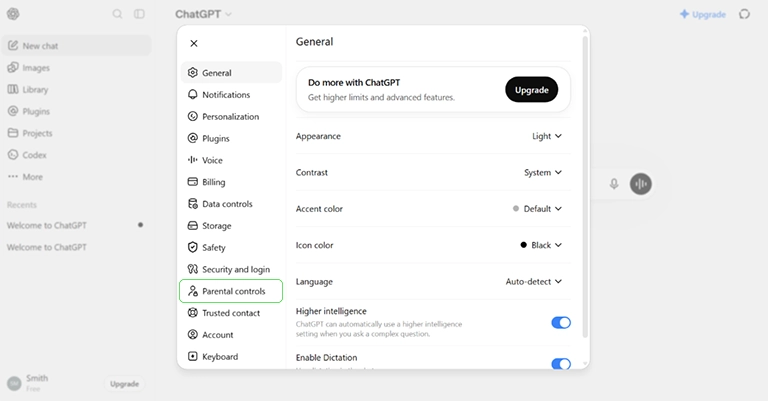Click the temporary chat icon at top right

tap(744, 14)
